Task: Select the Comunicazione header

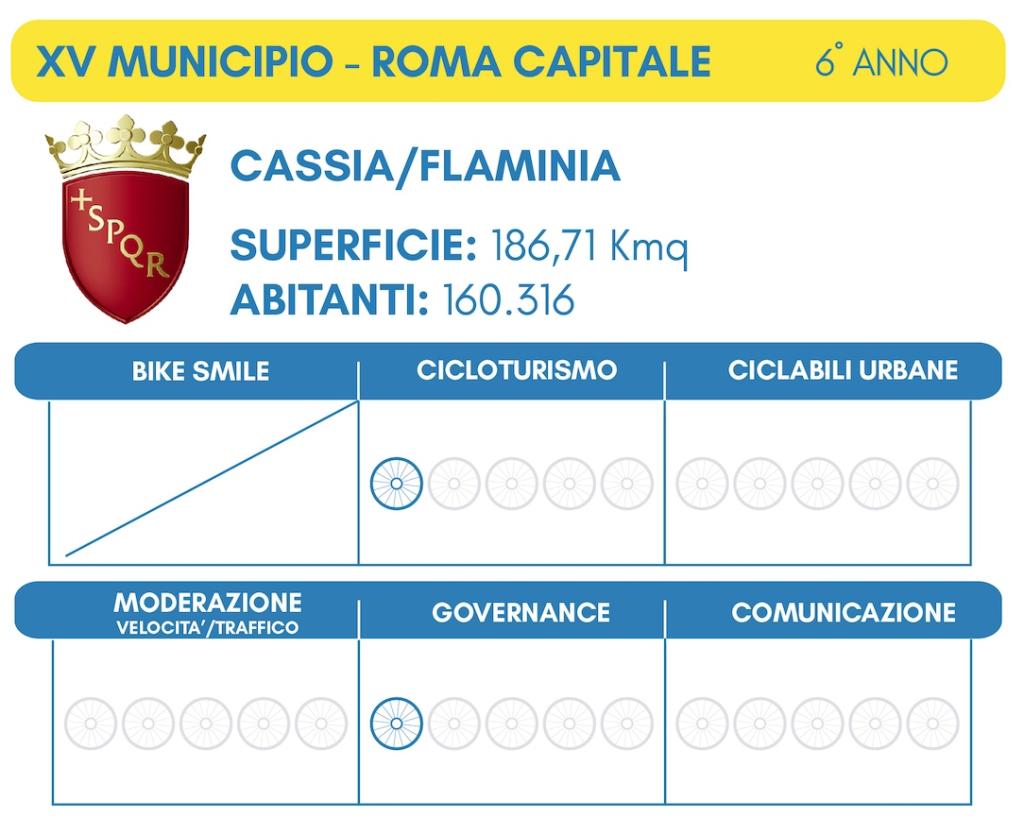Action: tap(843, 612)
